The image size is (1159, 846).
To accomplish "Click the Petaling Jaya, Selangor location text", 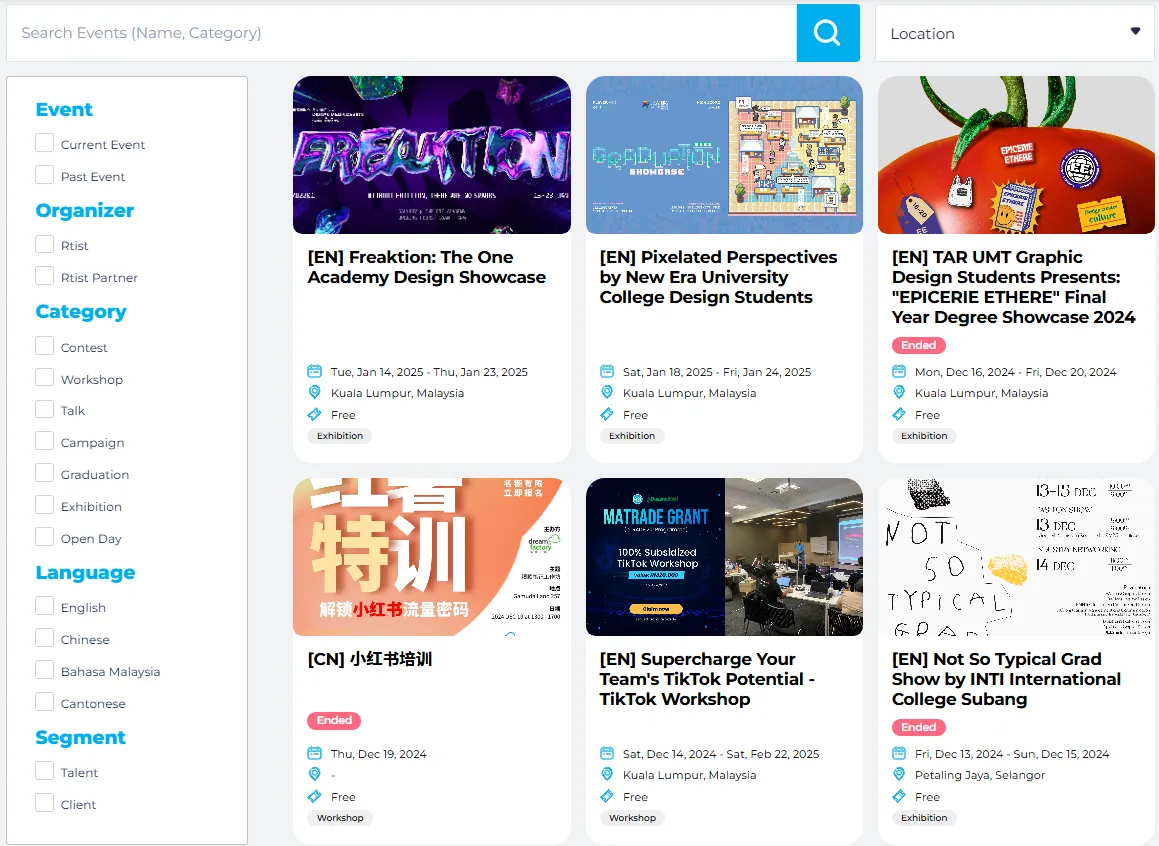I will point(979,775).
